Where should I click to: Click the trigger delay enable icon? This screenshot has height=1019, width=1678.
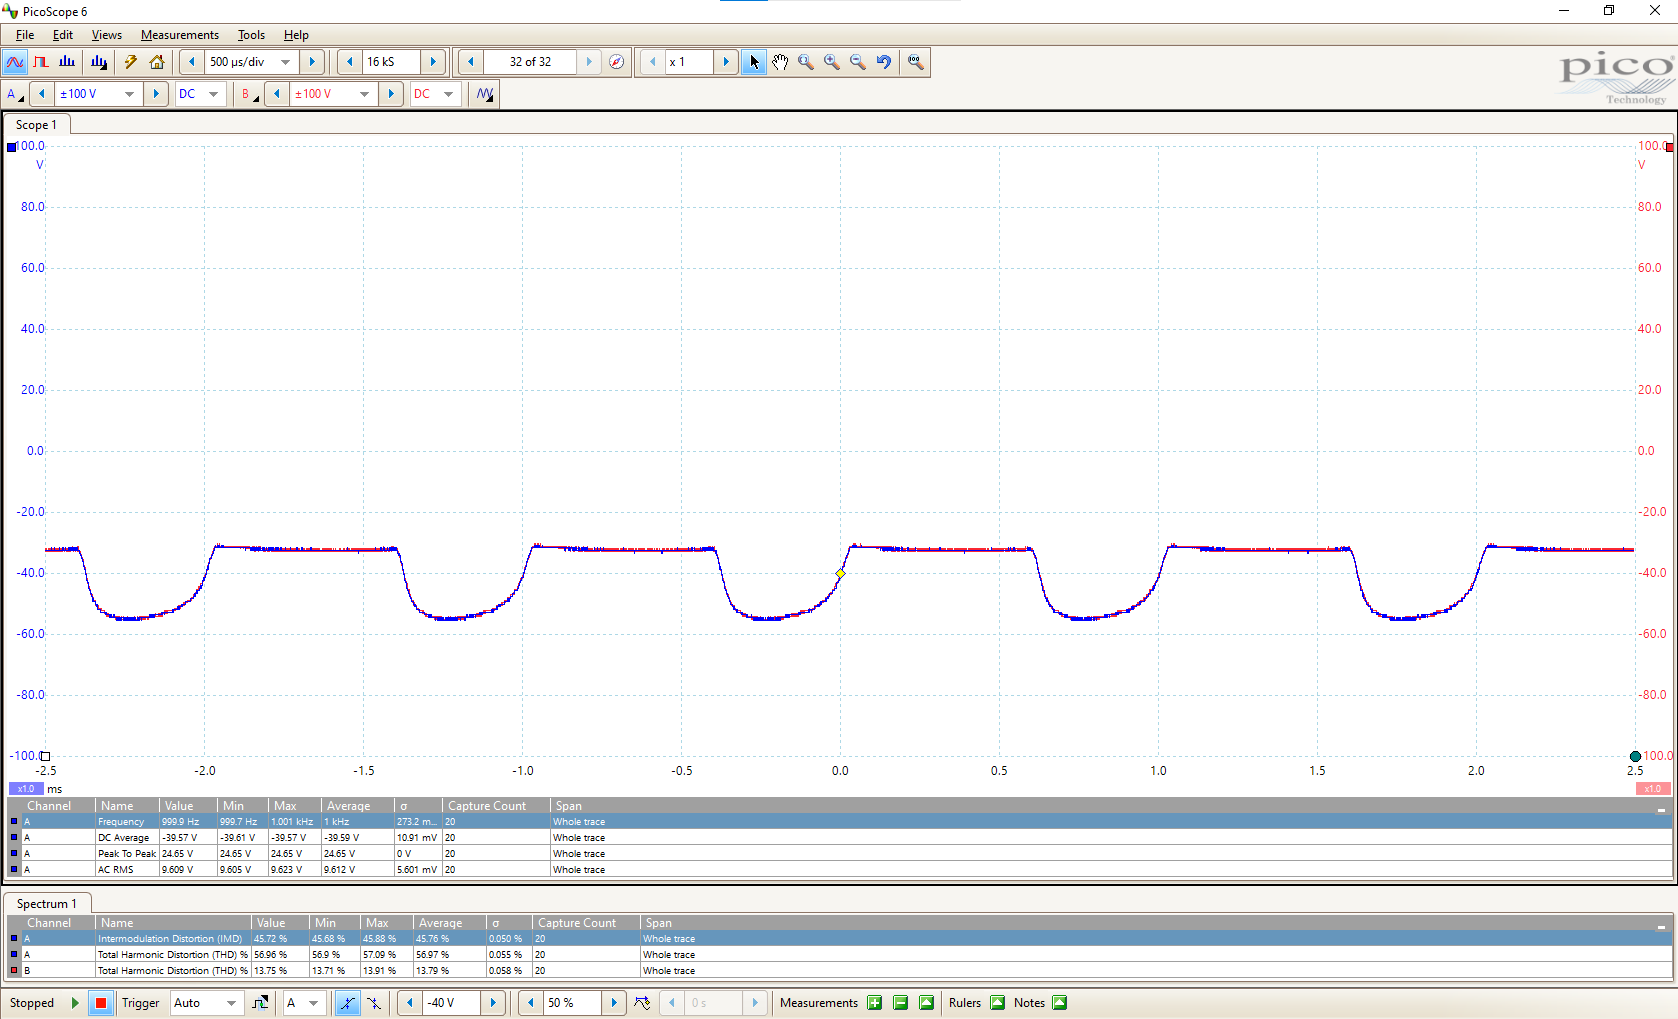[643, 1003]
